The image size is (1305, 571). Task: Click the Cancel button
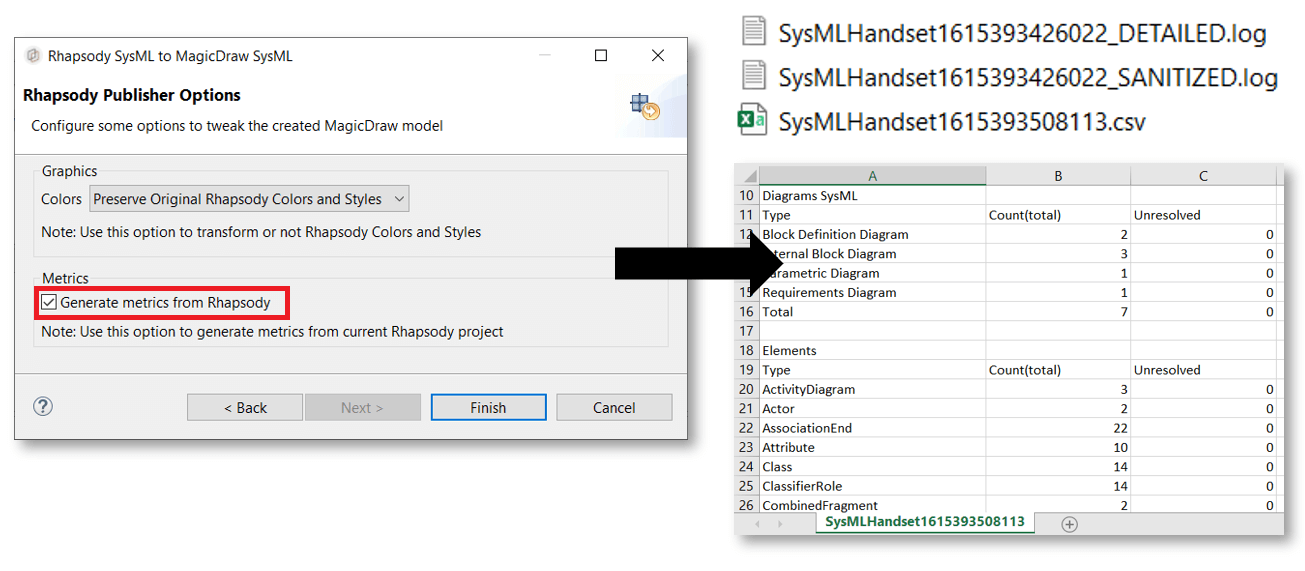point(614,407)
